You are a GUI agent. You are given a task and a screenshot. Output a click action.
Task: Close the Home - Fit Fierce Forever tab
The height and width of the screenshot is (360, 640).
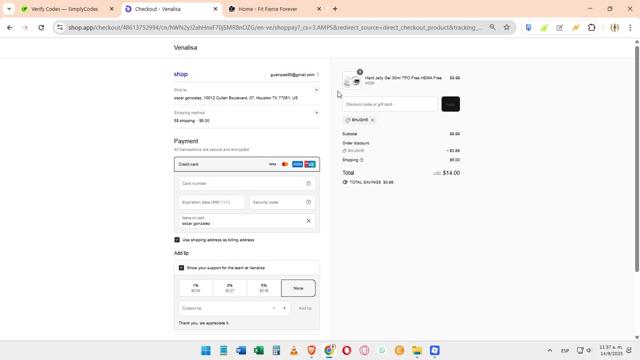point(319,9)
